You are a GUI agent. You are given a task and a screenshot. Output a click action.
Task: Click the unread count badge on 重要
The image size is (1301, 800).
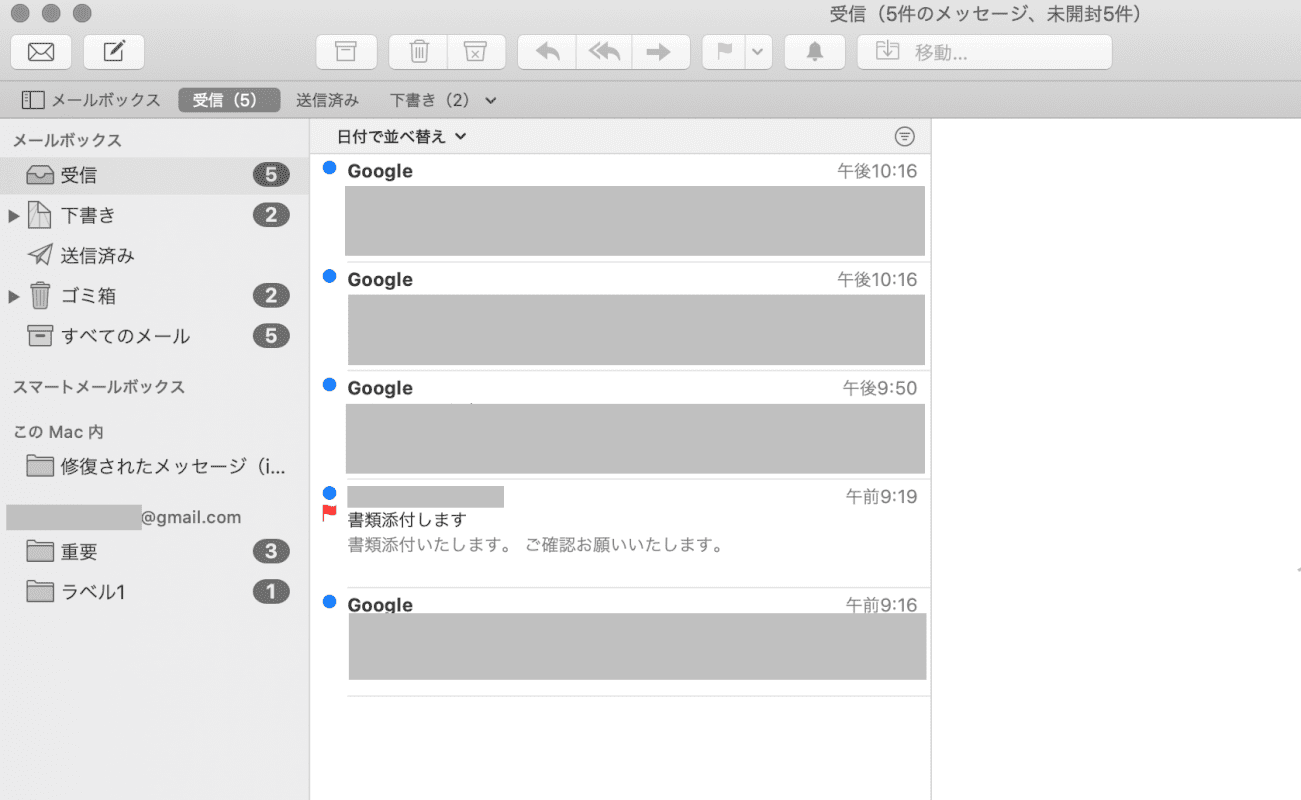click(x=271, y=551)
